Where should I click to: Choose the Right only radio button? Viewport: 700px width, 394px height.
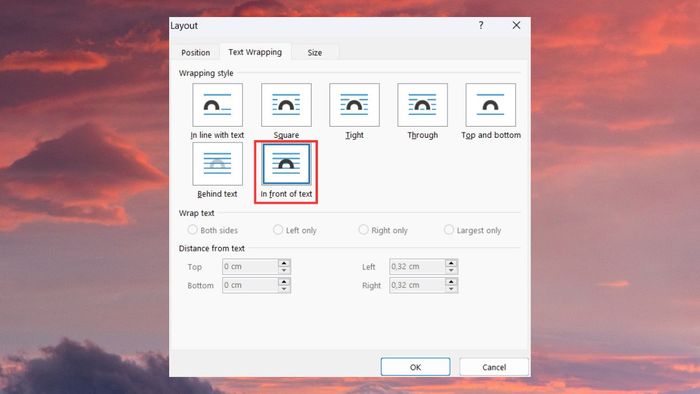coord(363,230)
